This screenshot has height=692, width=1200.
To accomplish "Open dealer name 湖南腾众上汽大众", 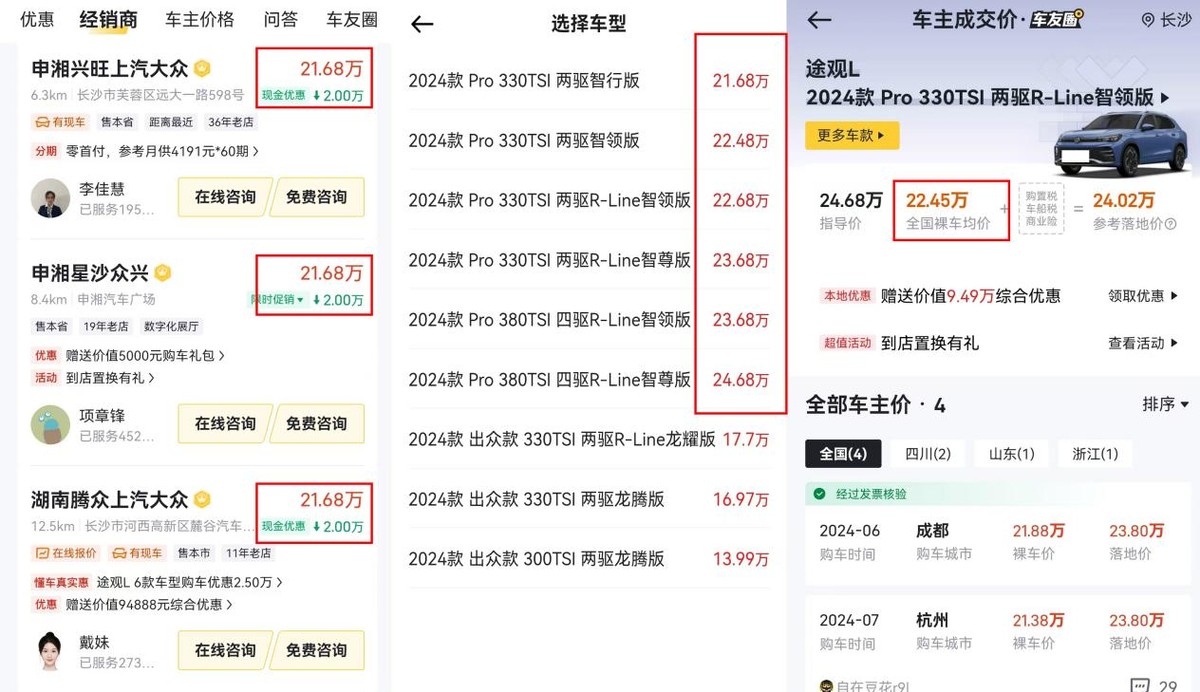I will click(x=110, y=499).
